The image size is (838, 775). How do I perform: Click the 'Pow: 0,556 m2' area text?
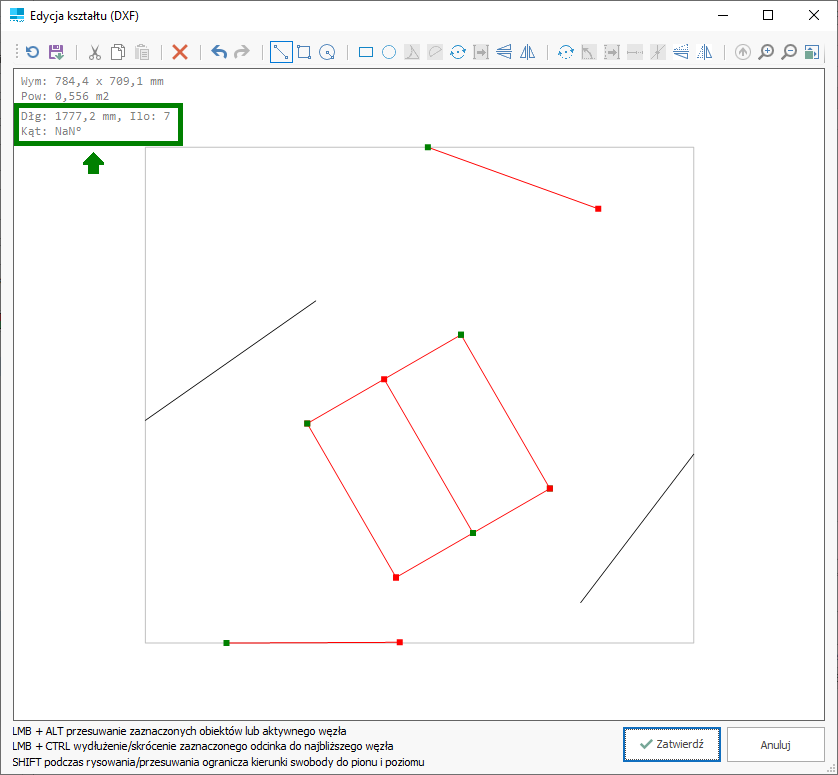tap(65, 96)
